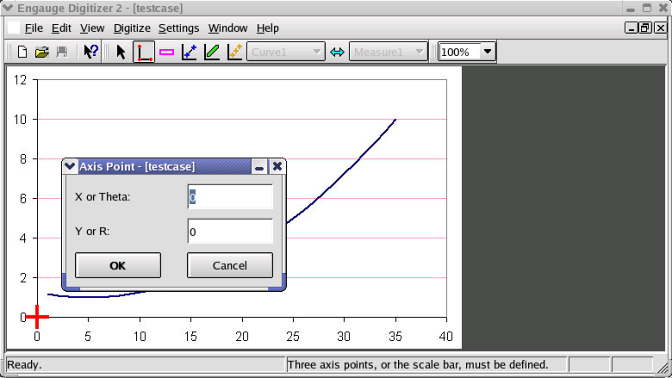This screenshot has height=378, width=672.
Task: Click the cyan double-arrow Measure icon
Action: coord(337,52)
